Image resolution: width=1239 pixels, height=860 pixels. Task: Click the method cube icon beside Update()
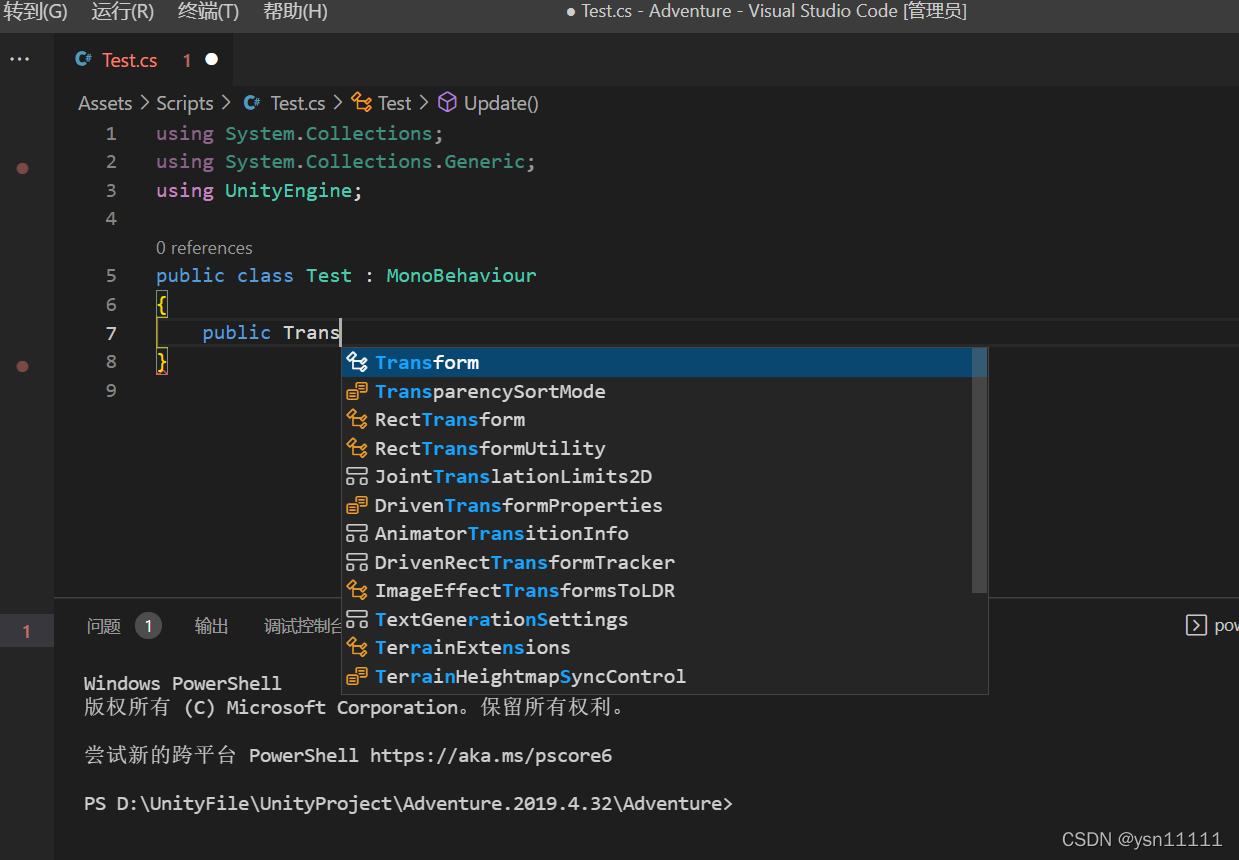click(x=448, y=103)
